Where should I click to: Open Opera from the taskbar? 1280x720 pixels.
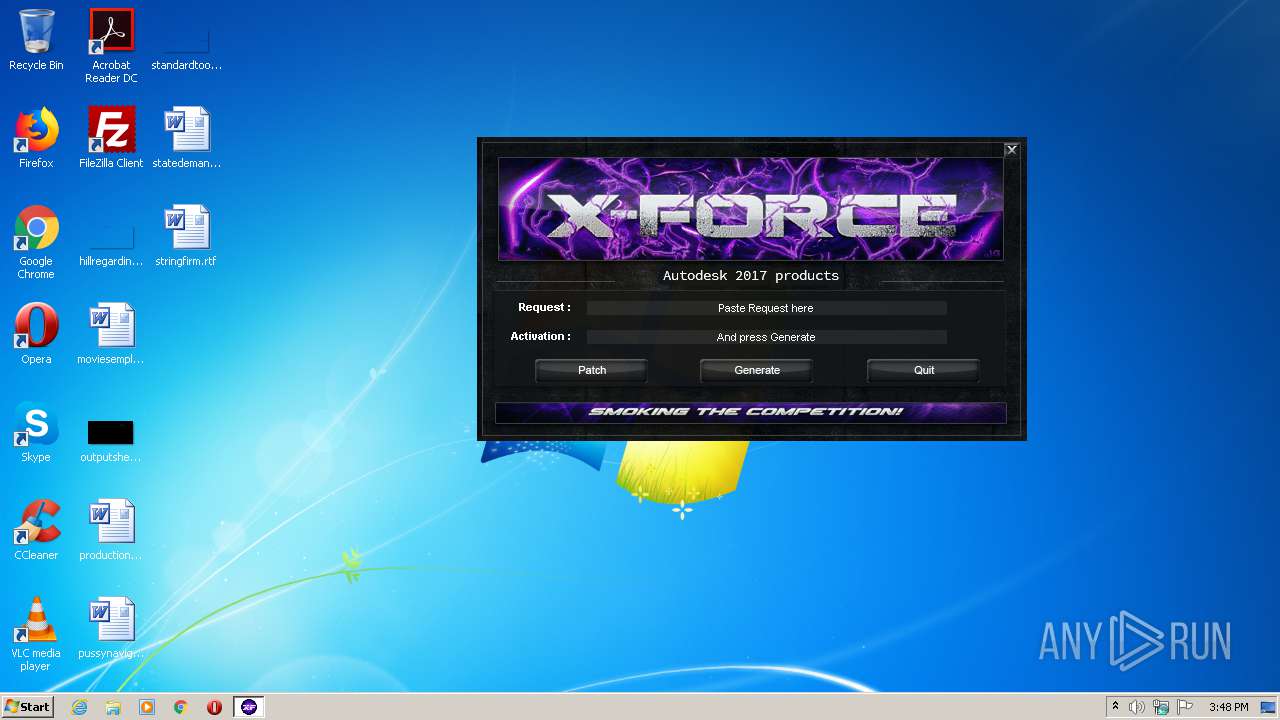[214, 707]
